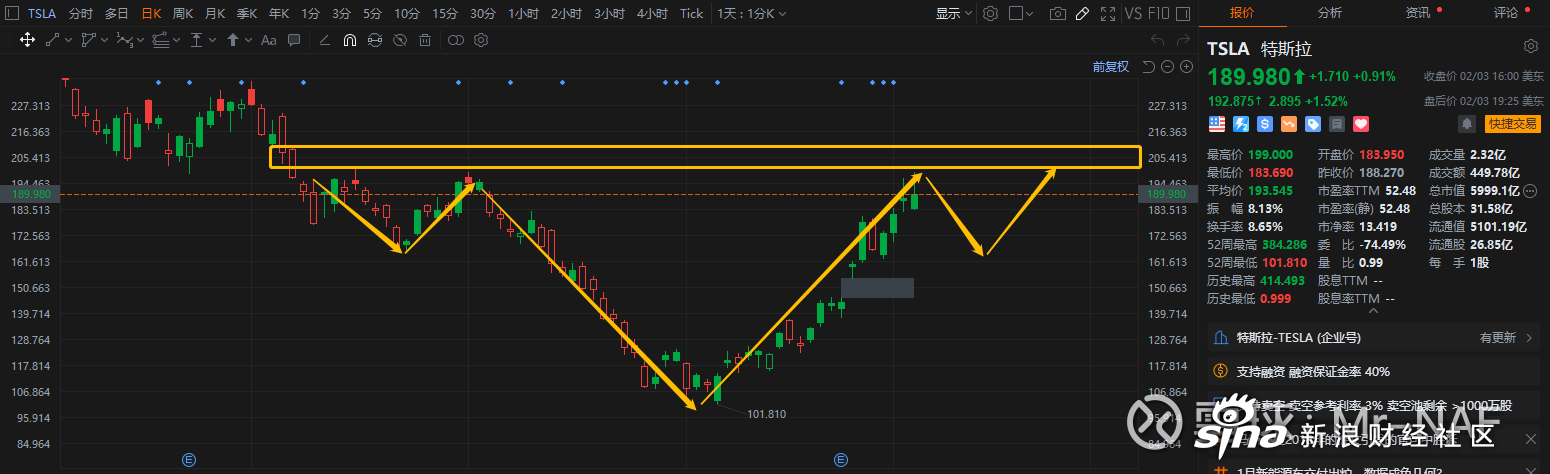This screenshot has width=1550, height=474.
Task: Toggle the magnet snap tool
Action: coord(349,40)
